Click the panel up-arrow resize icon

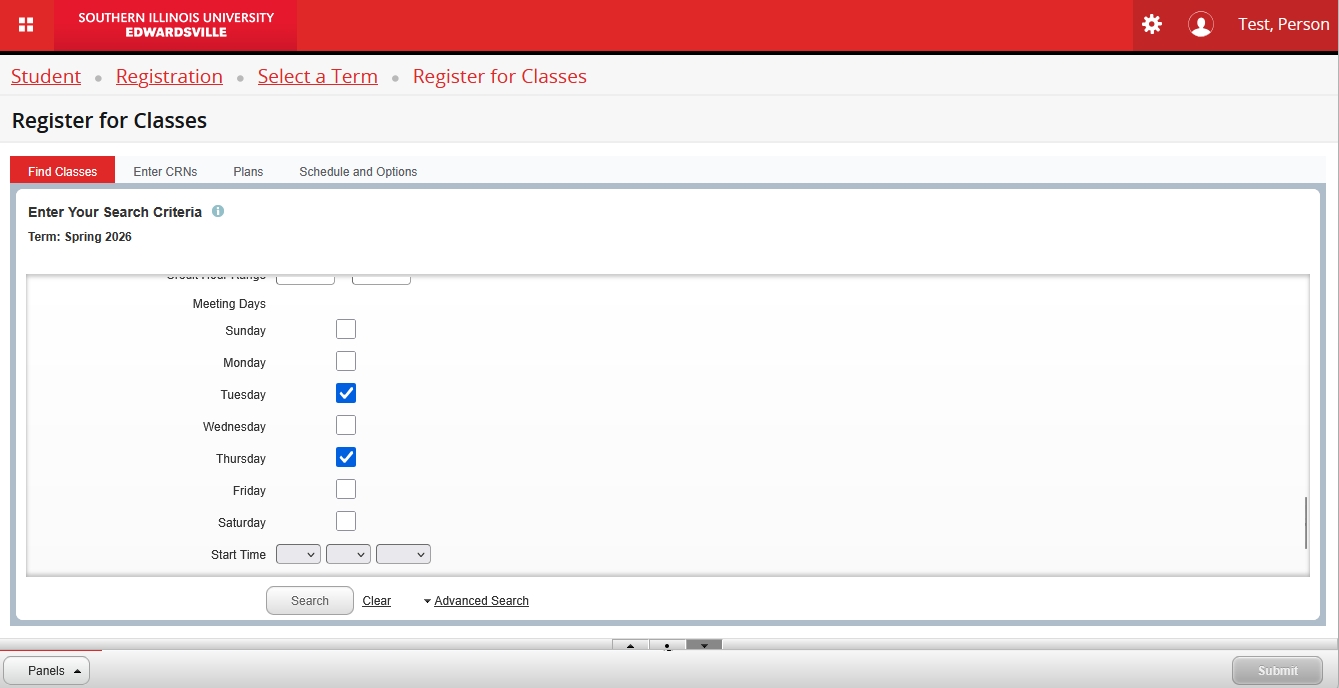[630, 645]
